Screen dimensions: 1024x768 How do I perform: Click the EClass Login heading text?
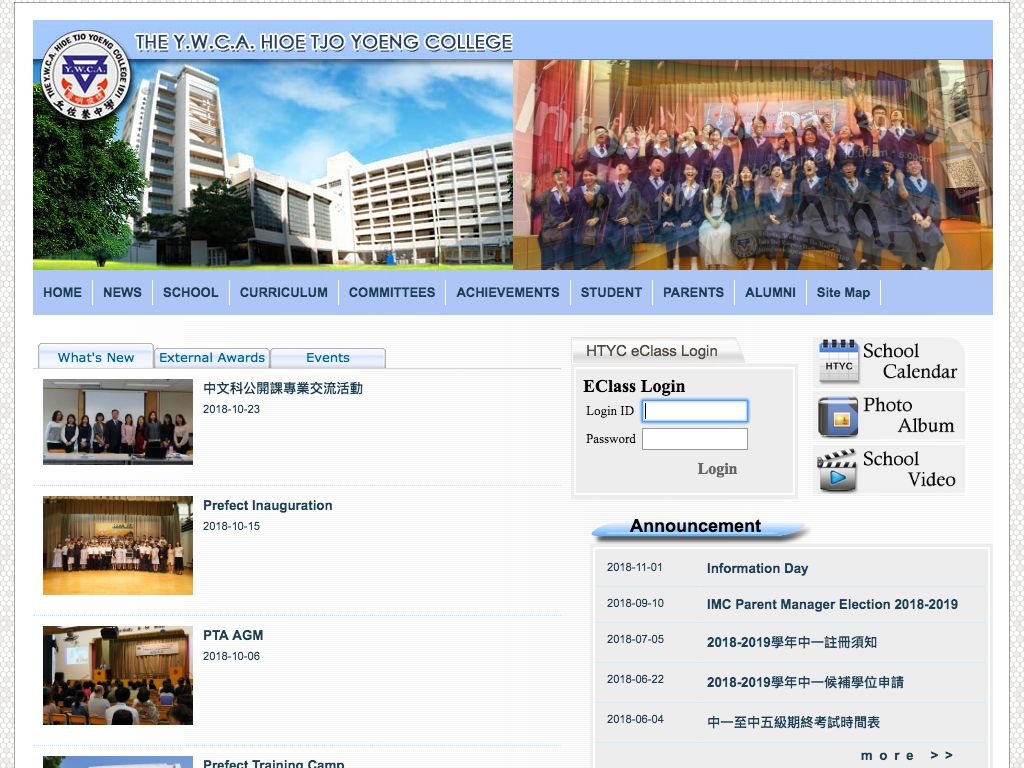[x=634, y=387]
